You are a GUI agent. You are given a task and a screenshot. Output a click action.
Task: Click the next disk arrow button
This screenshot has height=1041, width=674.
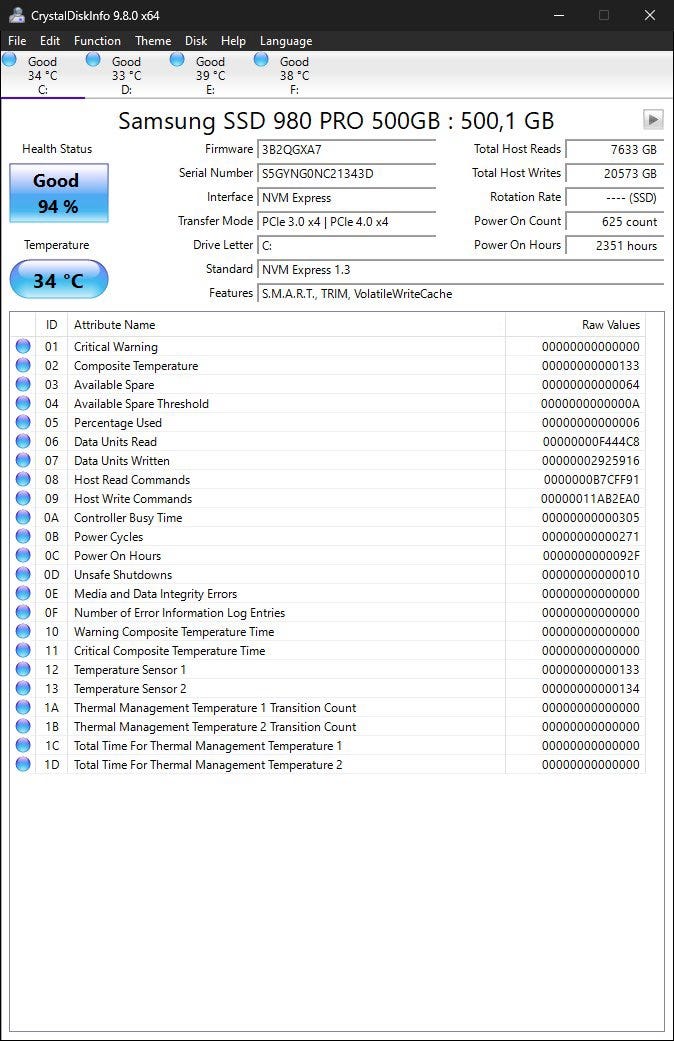653,120
